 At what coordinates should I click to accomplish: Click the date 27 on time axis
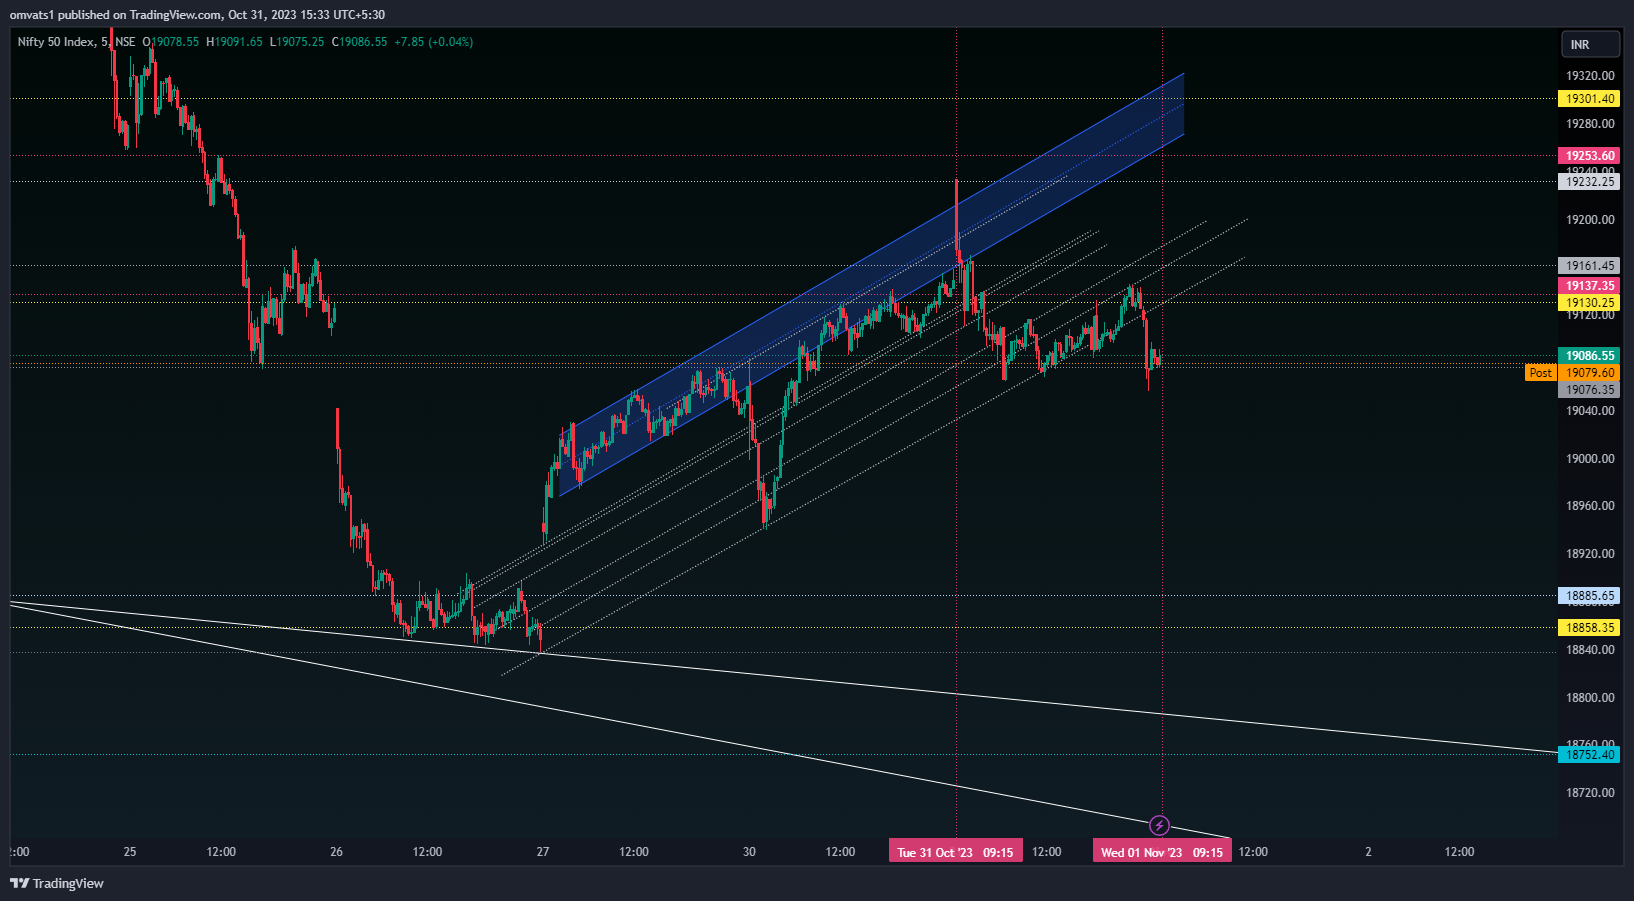pyautogui.click(x=543, y=852)
